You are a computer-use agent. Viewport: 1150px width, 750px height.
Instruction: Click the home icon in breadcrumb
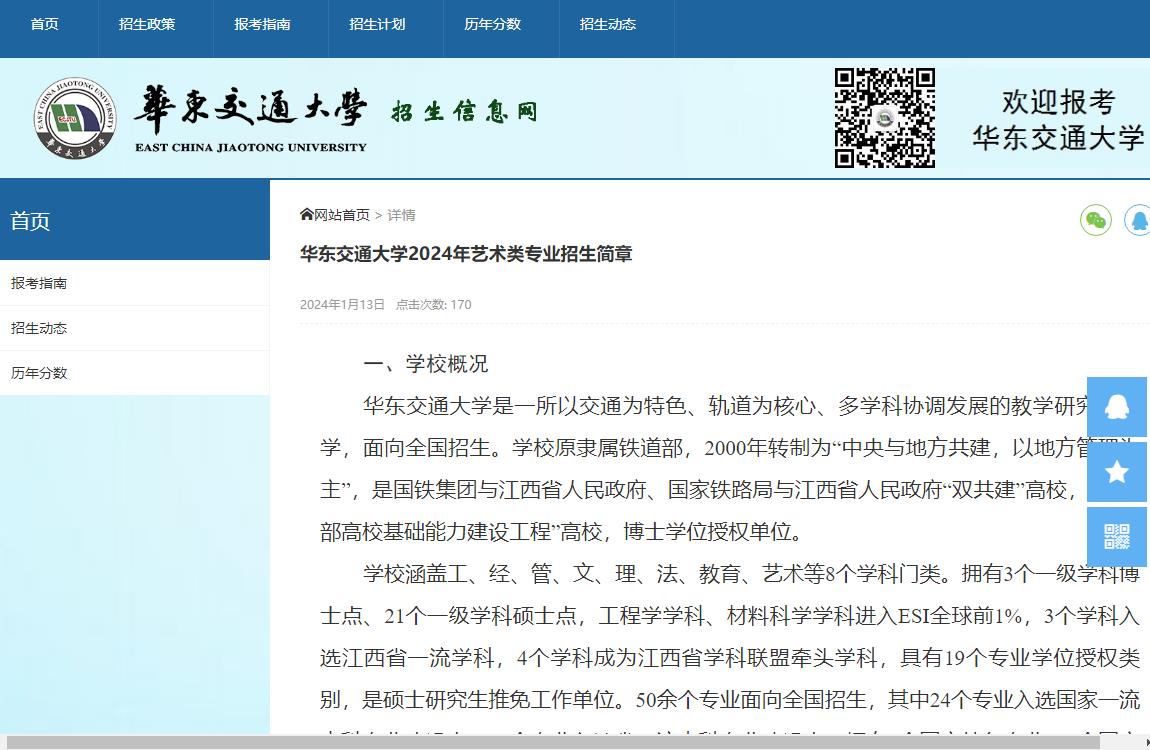click(x=307, y=215)
